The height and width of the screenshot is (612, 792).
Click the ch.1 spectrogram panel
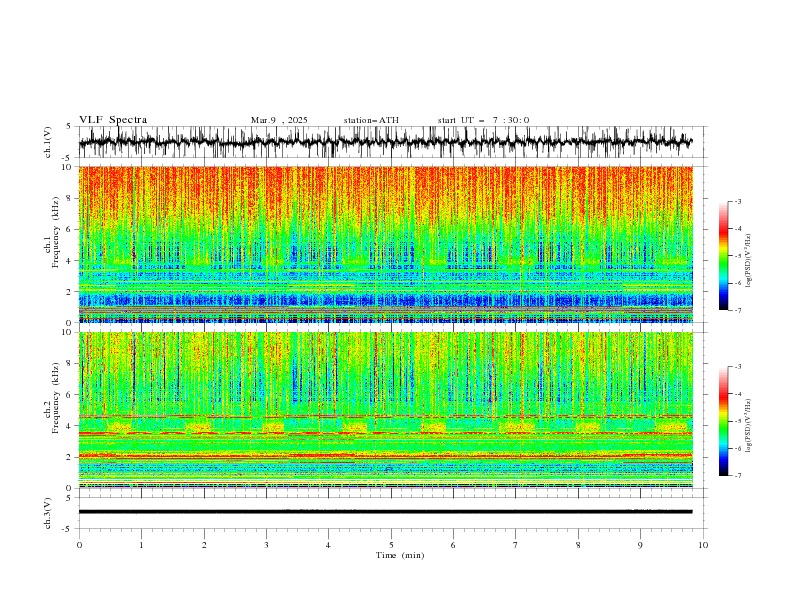[x=385, y=244]
